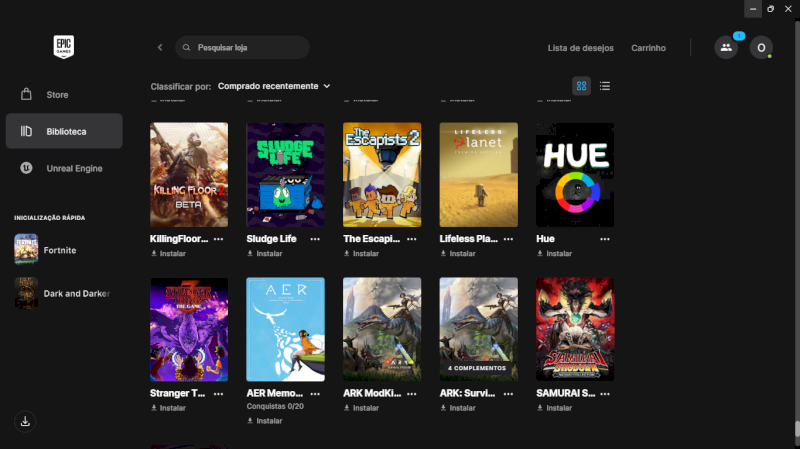Open the SAMURAI SHODOWN cover
The width and height of the screenshot is (800, 449).
tap(575, 330)
